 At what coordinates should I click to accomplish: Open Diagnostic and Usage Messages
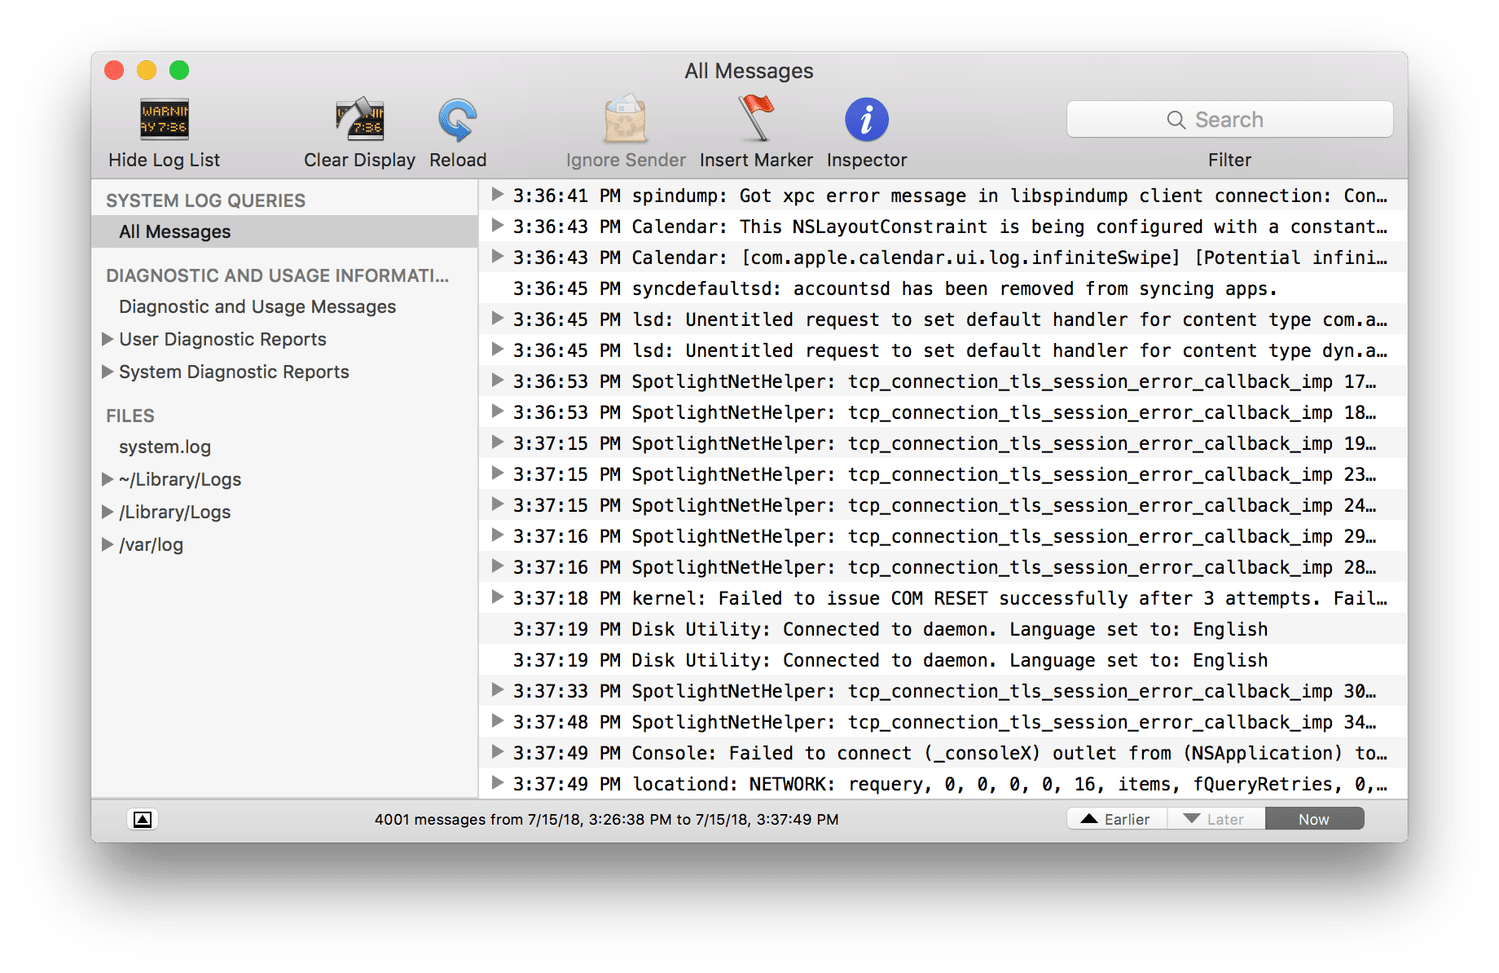pos(257,307)
